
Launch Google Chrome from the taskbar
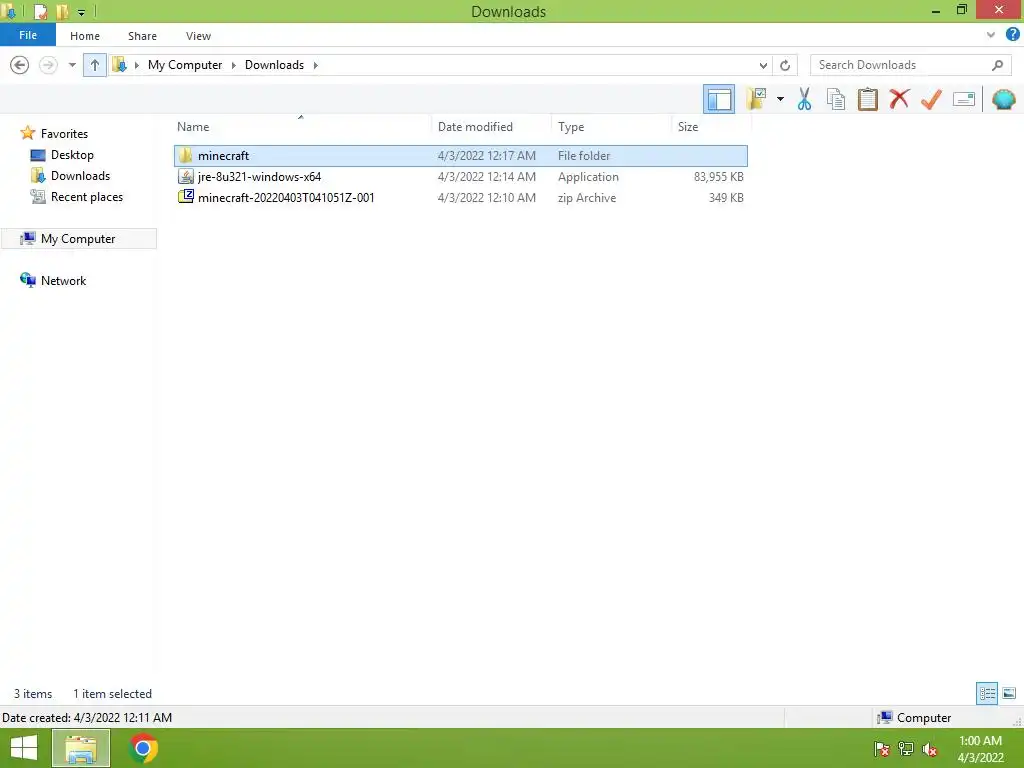pos(144,748)
